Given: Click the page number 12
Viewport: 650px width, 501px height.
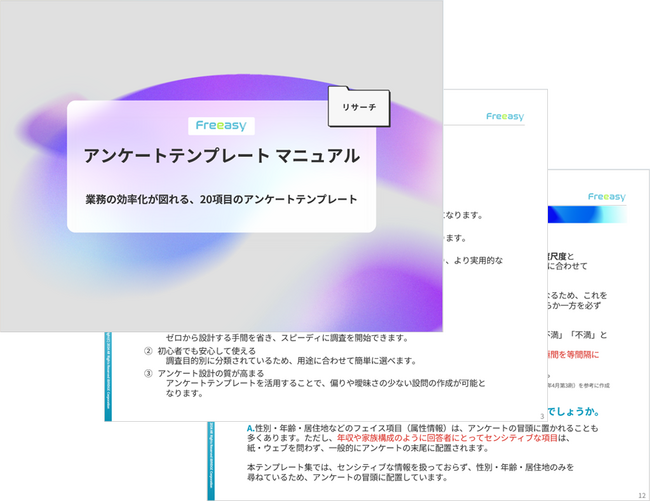Looking at the screenshot, I should (640, 493).
